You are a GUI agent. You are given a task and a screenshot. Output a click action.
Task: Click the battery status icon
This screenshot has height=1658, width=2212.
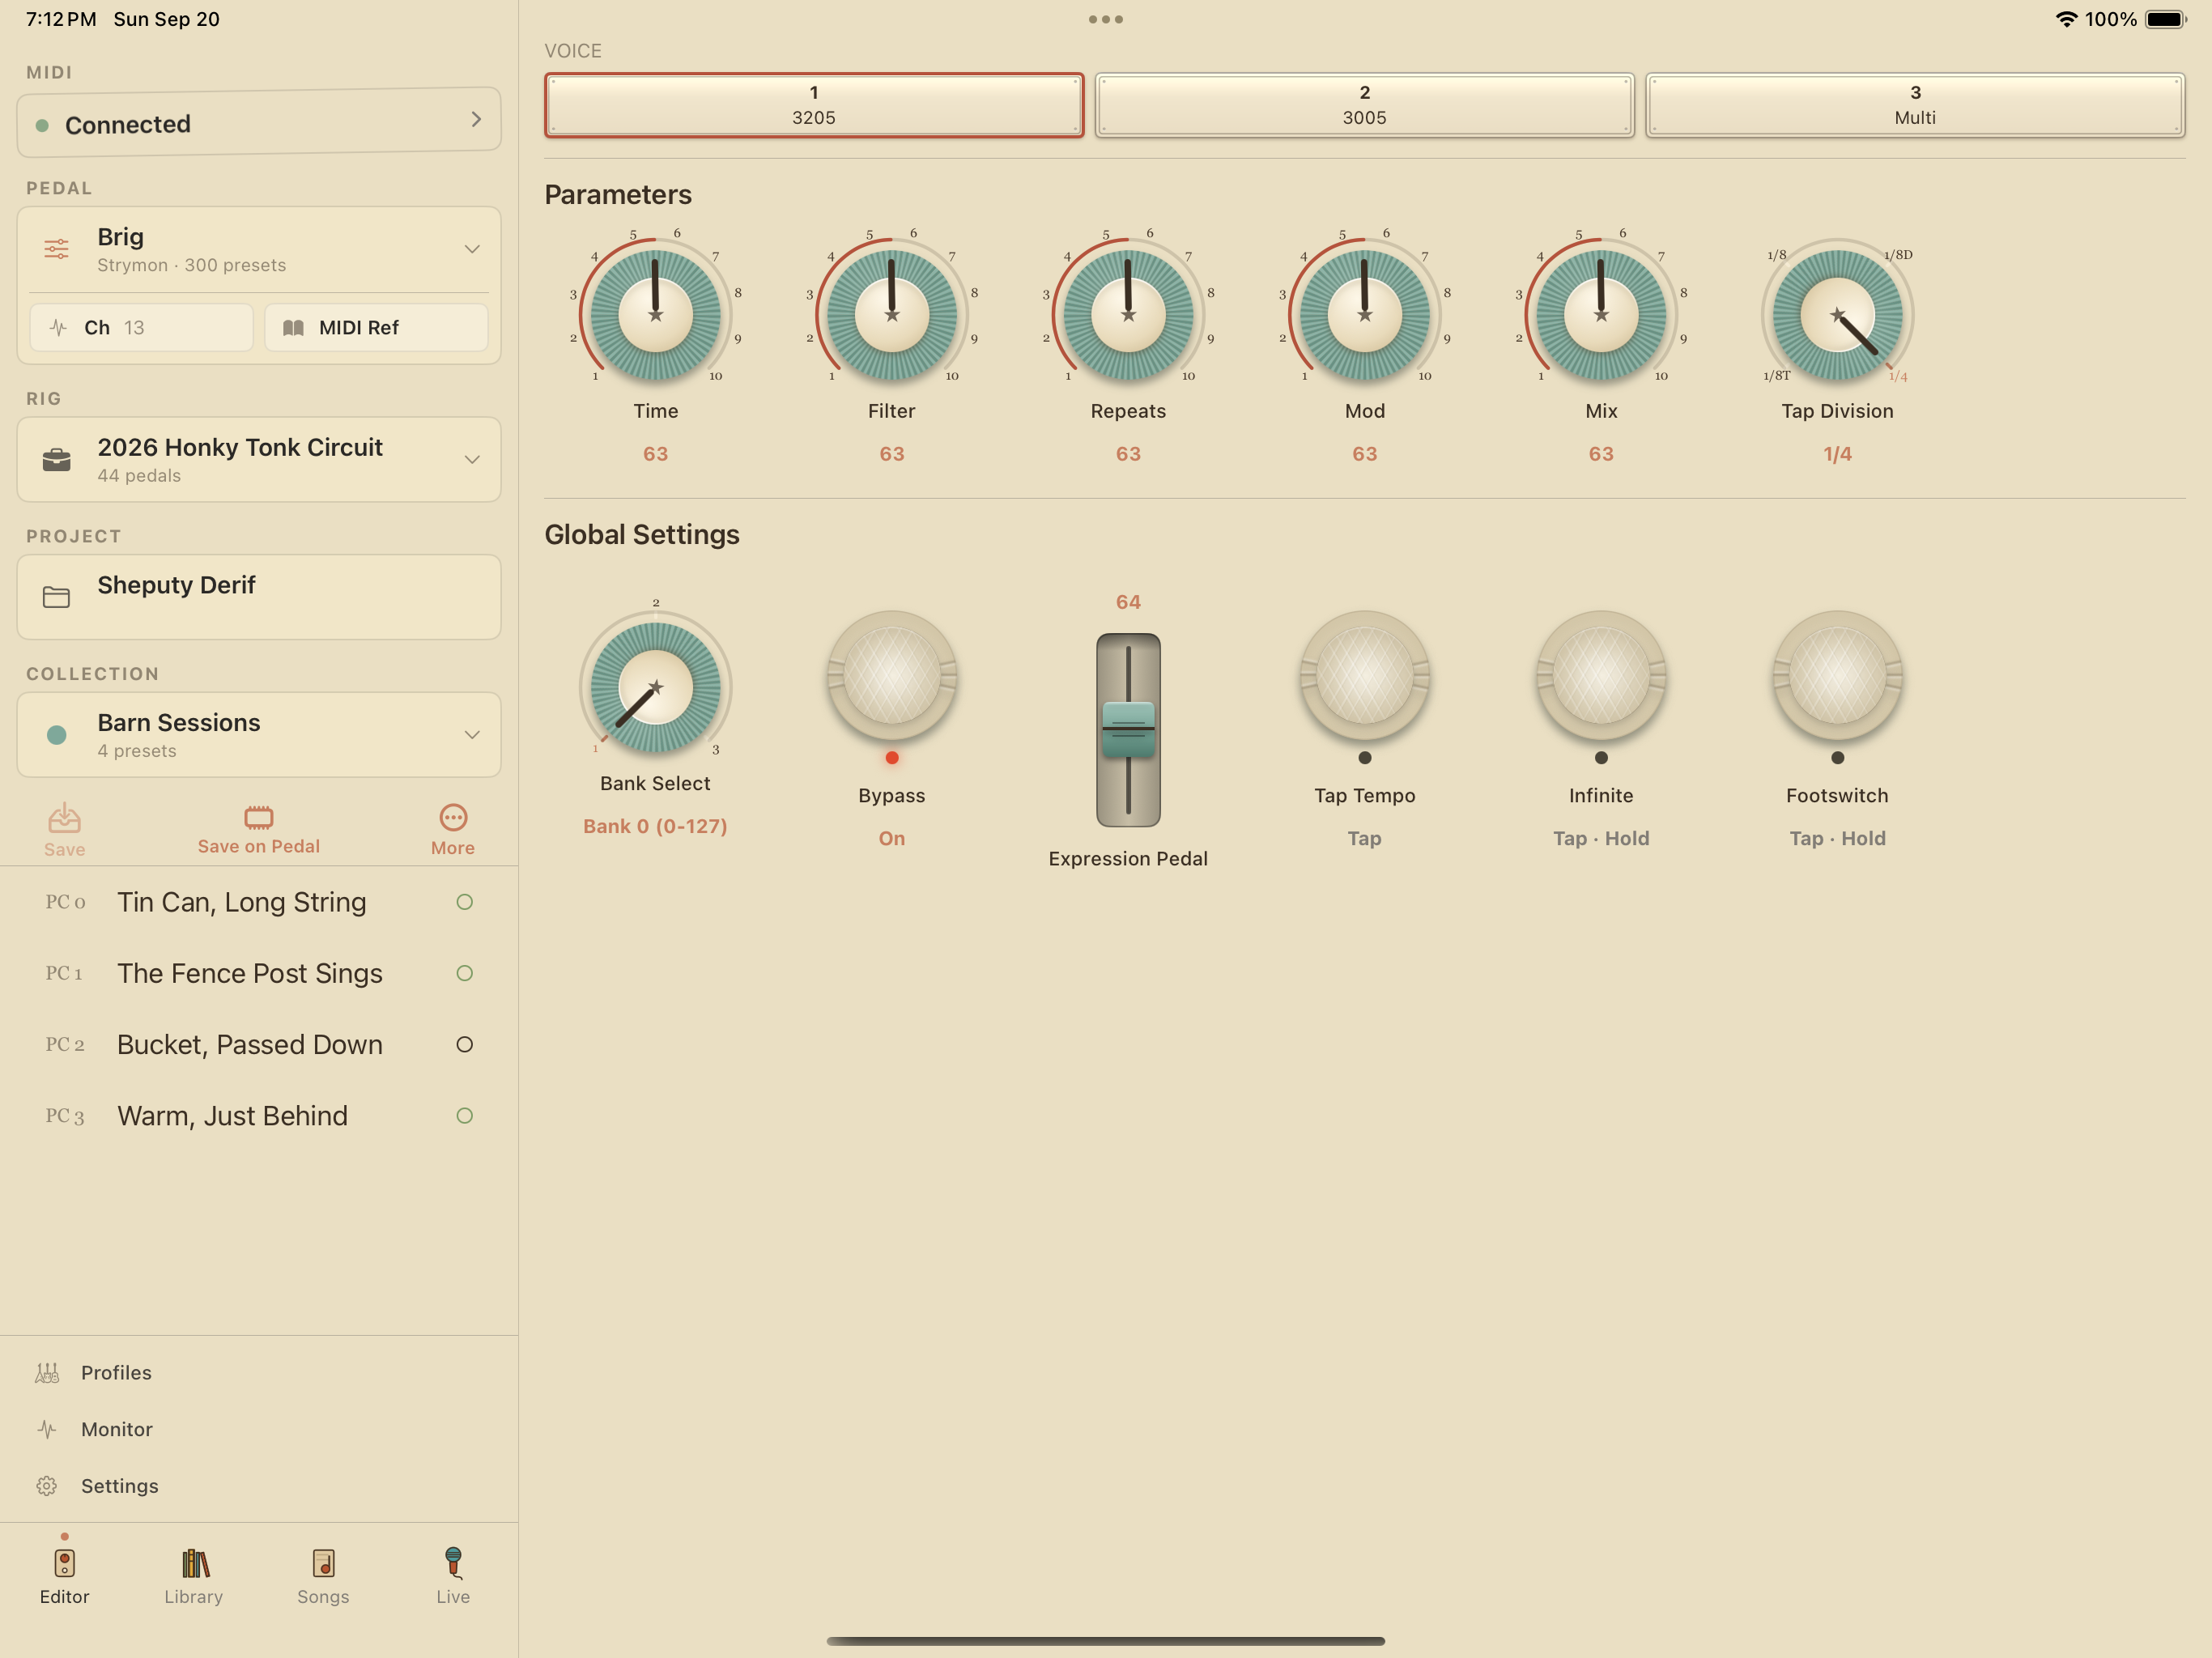[x=2166, y=19]
